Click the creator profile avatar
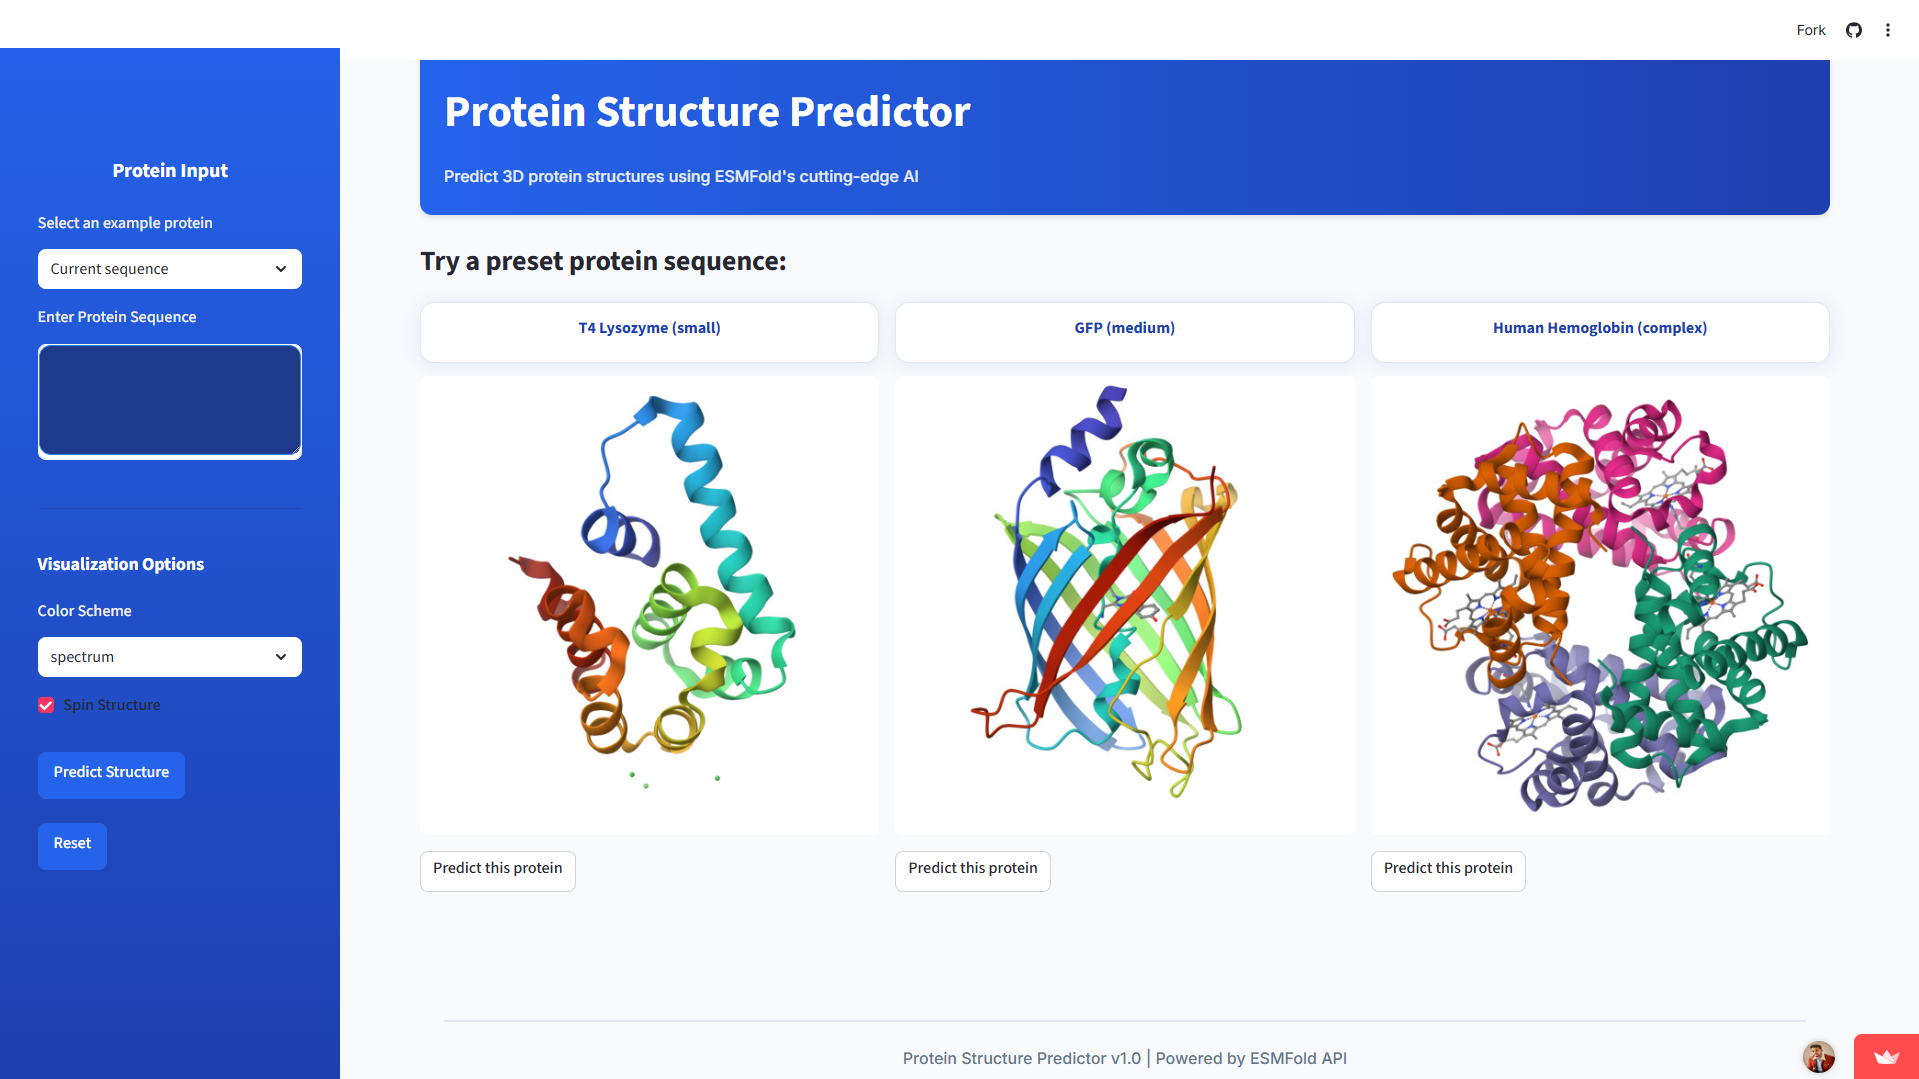The width and height of the screenshot is (1919, 1079). (1818, 1057)
